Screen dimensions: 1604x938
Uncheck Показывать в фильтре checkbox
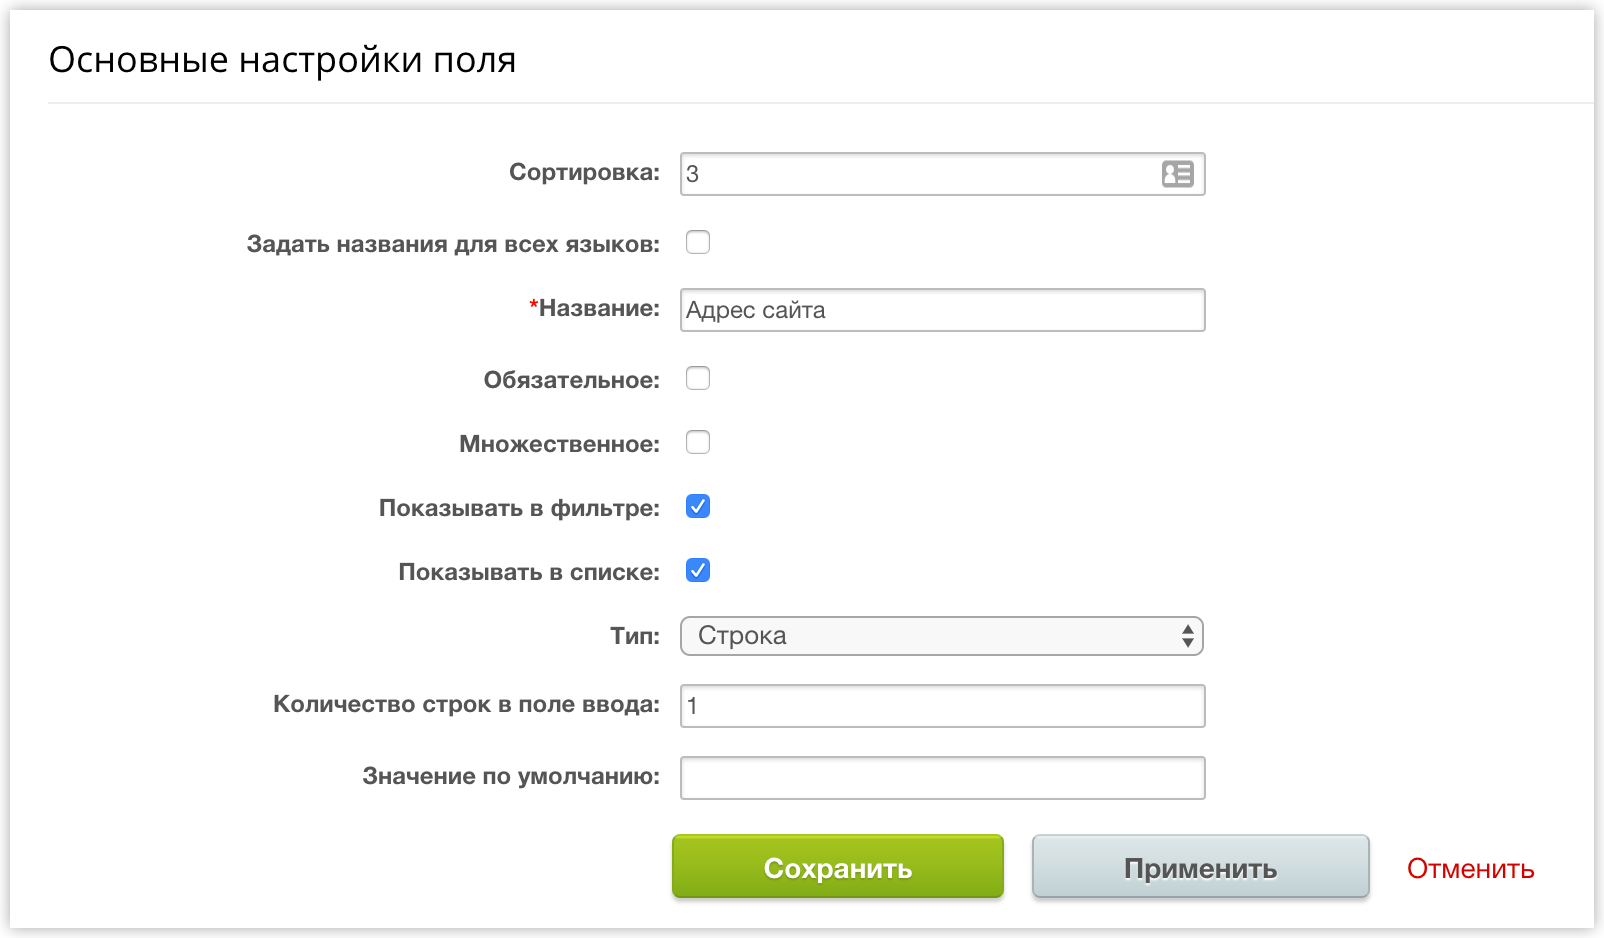coord(698,506)
